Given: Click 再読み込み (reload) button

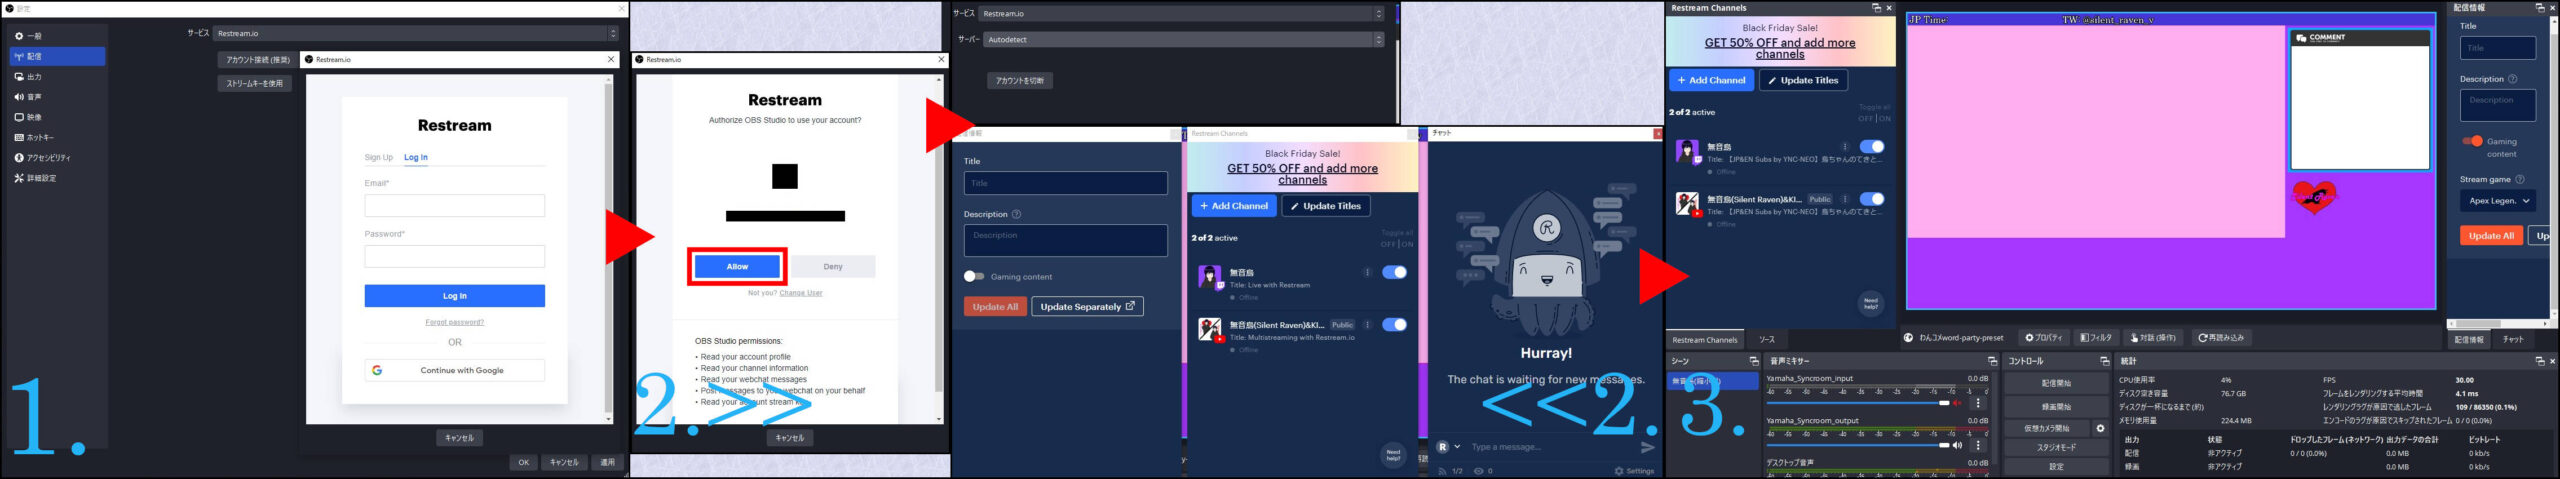Looking at the screenshot, I should point(2220,338).
